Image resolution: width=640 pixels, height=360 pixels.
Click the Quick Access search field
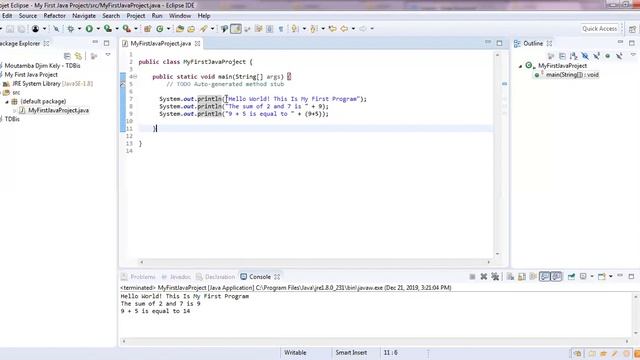[x=599, y=29]
